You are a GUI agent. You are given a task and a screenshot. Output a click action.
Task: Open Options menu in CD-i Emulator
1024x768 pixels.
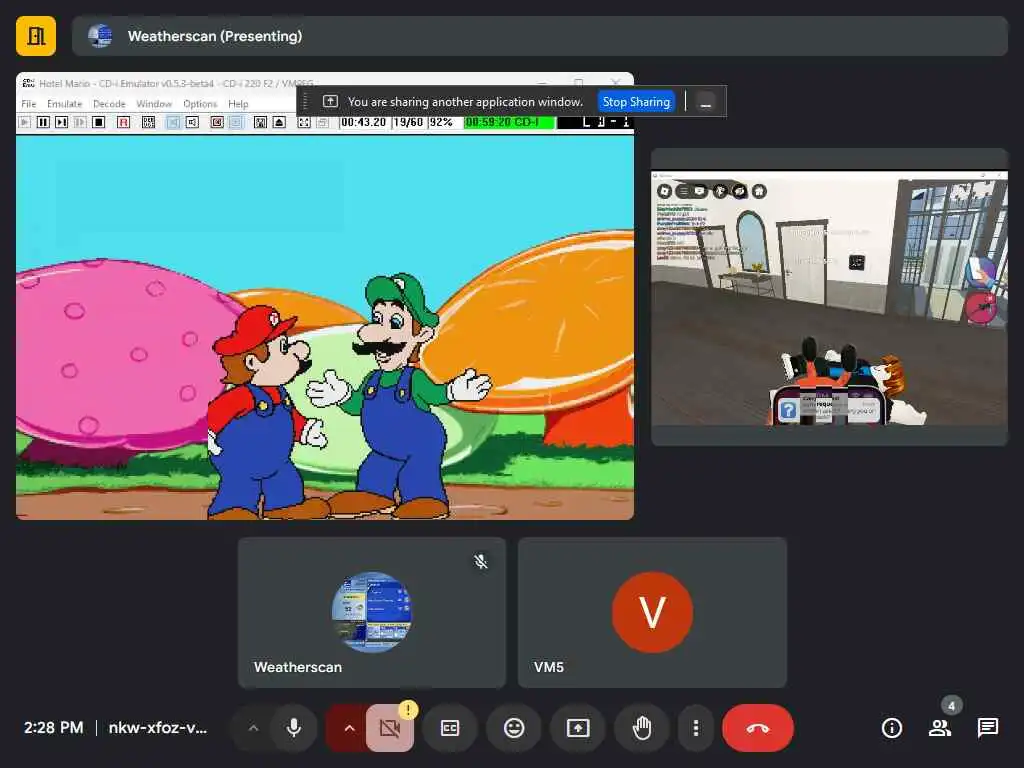tap(200, 104)
